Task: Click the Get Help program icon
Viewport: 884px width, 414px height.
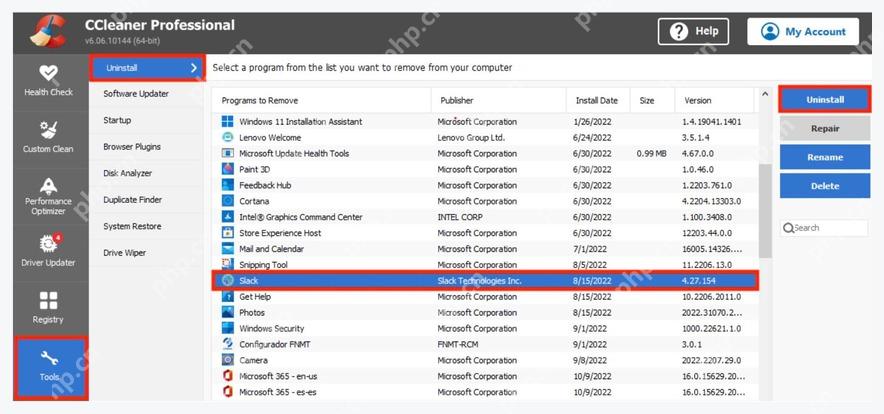Action: [x=228, y=296]
